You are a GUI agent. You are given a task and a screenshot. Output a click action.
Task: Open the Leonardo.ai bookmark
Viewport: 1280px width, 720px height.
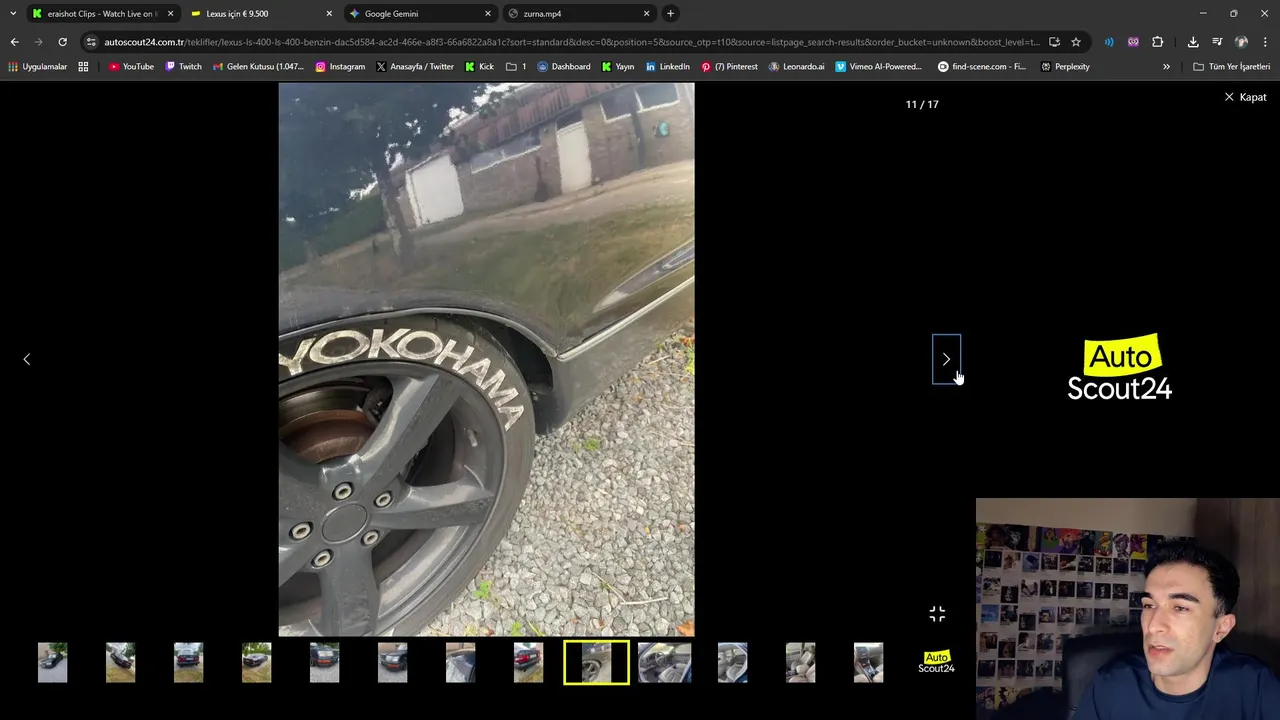796,67
